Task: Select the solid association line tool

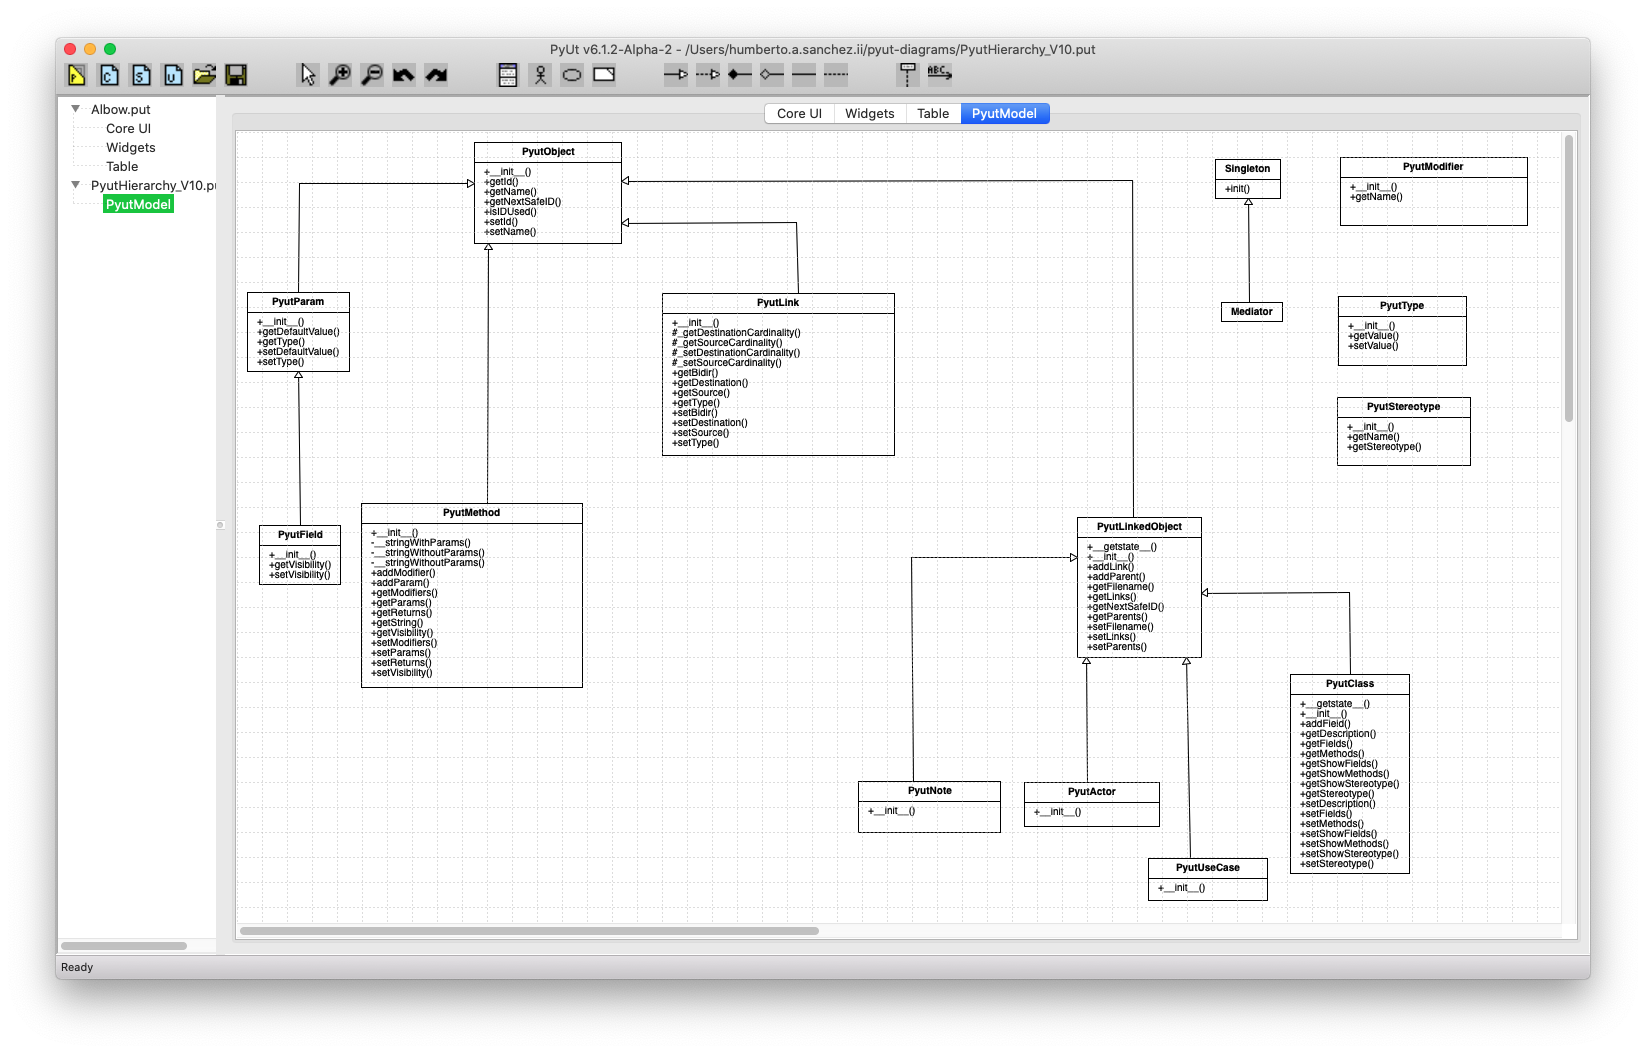Action: (804, 75)
